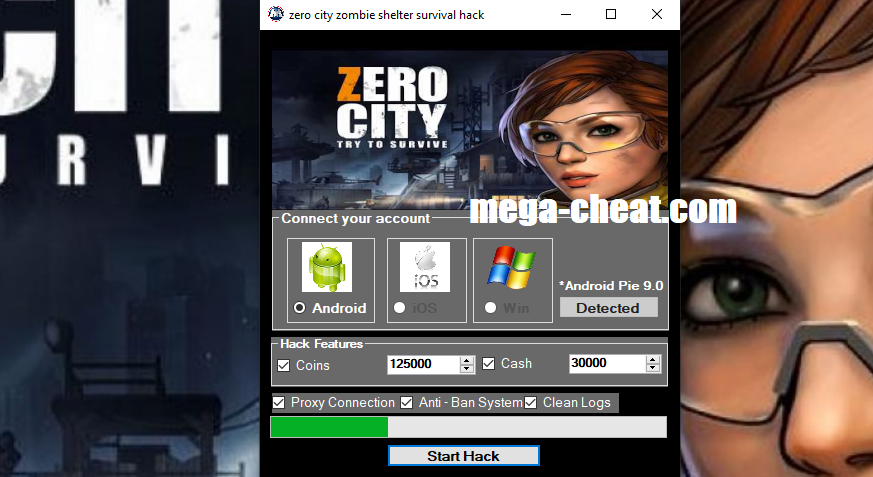Image resolution: width=873 pixels, height=477 pixels.
Task: Click the window title text
Action: pyautogui.click(x=386, y=15)
